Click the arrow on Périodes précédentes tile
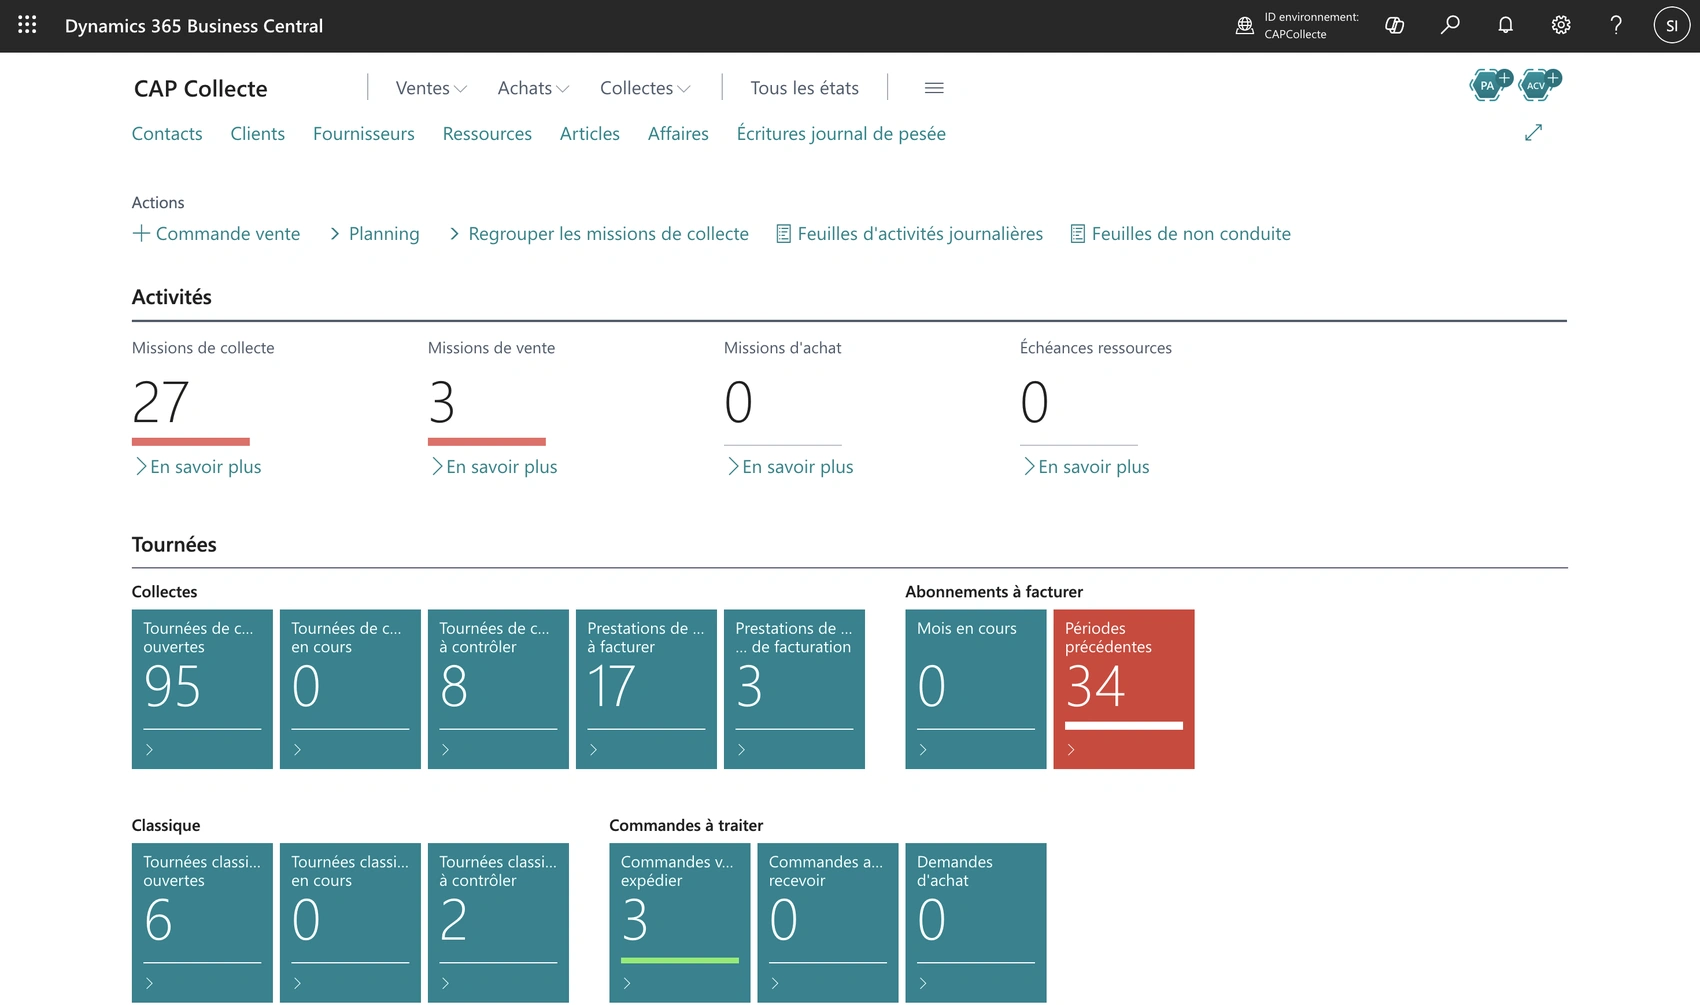The image size is (1700, 1005). [1071, 750]
